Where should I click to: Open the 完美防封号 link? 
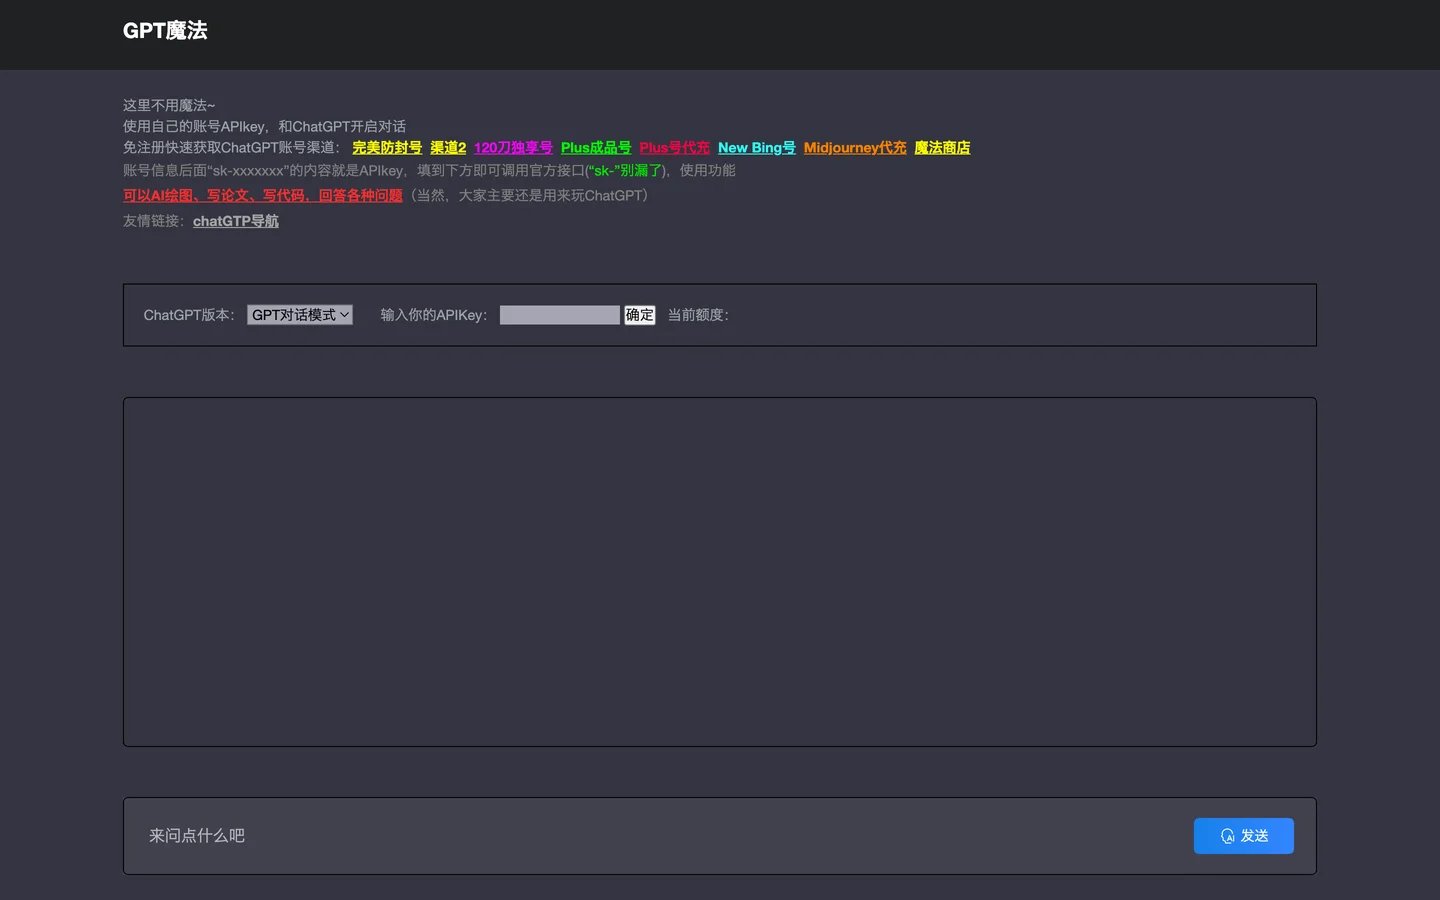tap(387, 148)
